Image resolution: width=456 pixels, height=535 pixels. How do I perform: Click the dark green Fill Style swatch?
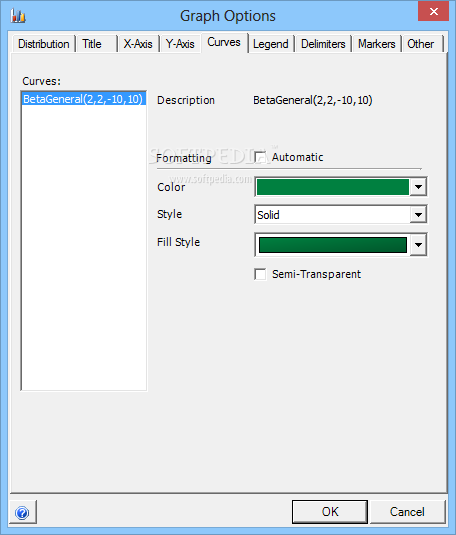(333, 245)
